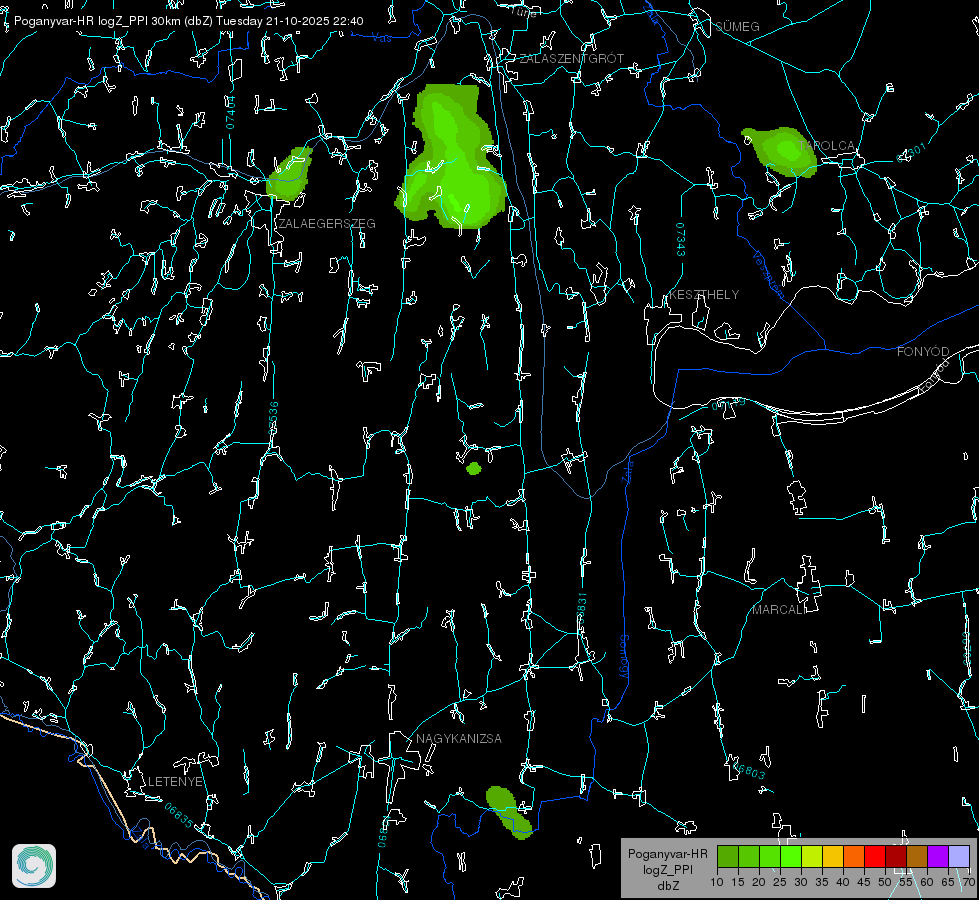Click the KESZTHELY city label
Viewport: 979px width, 900px height.
704,295
